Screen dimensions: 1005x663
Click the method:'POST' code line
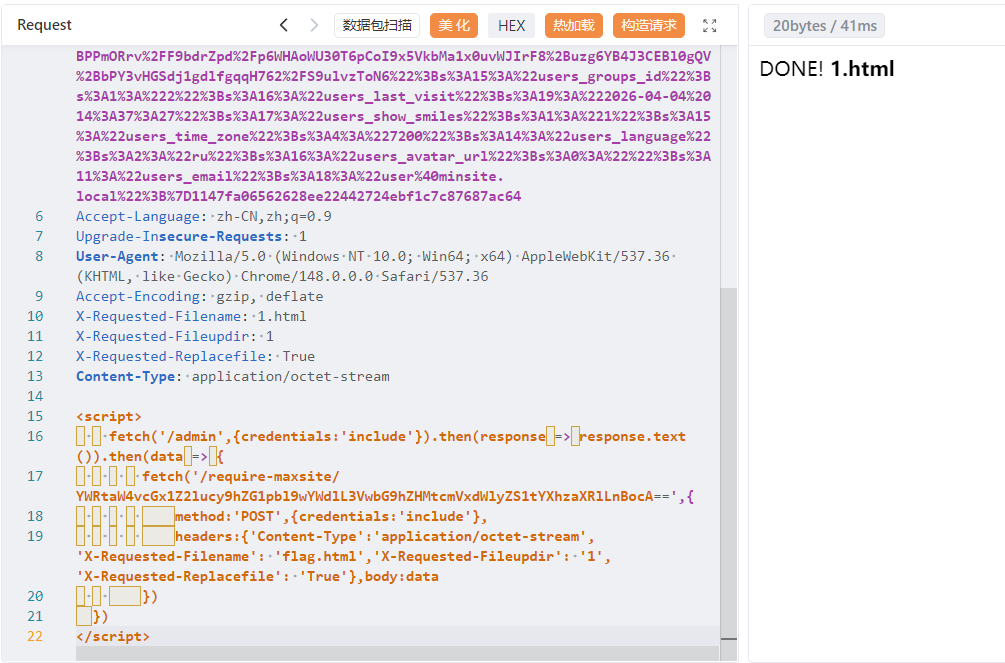coord(281,516)
